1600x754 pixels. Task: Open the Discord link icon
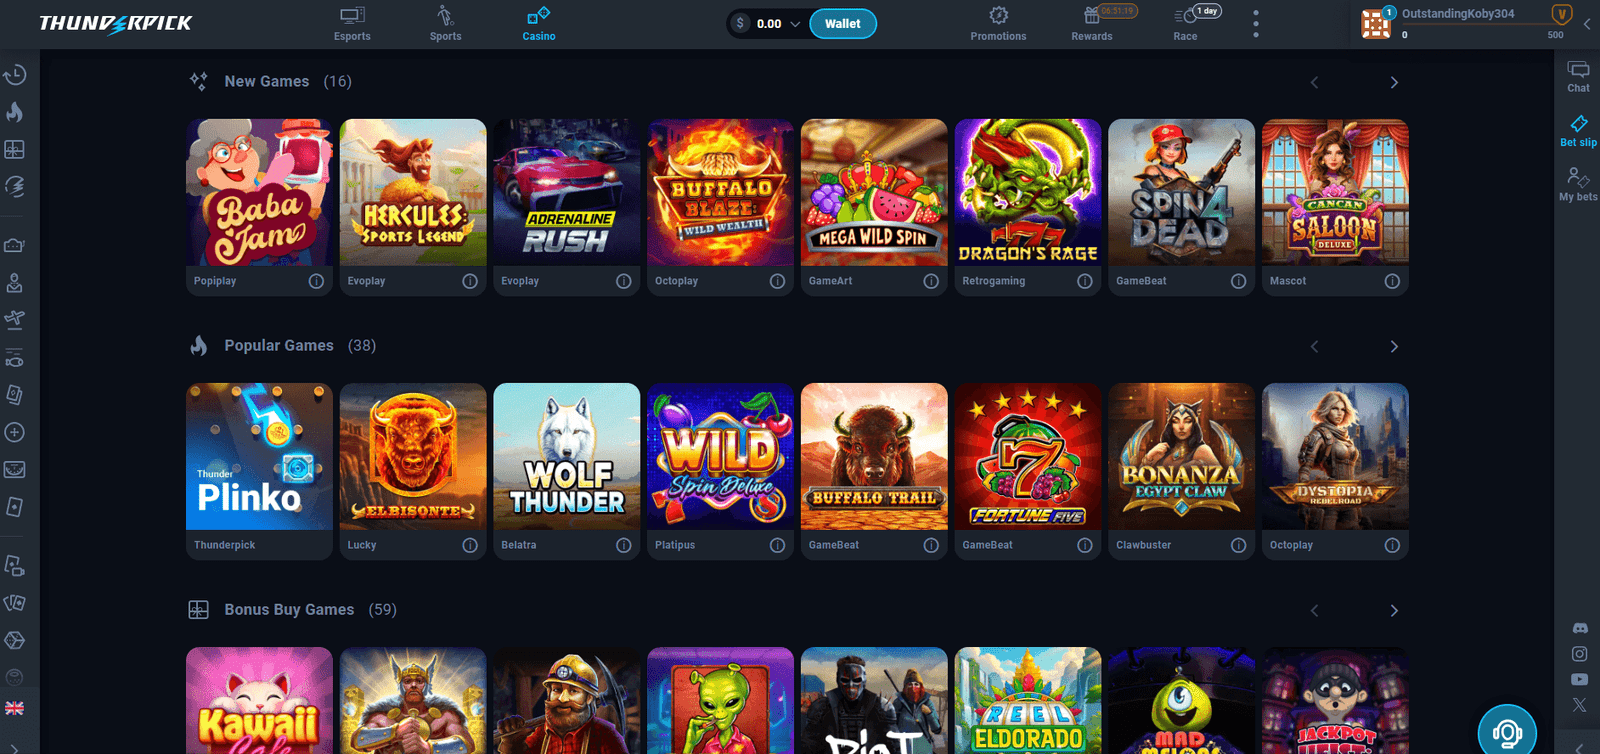point(1580,628)
